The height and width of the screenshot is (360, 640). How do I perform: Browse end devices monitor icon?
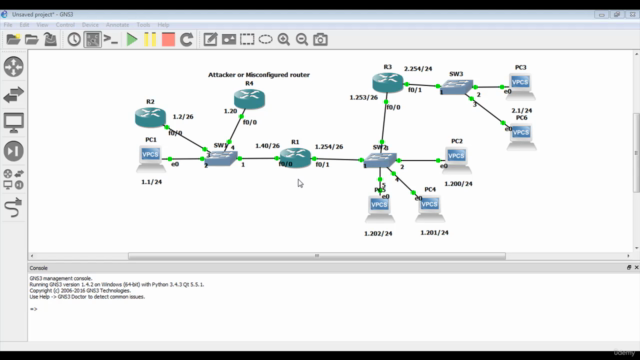click(x=13, y=123)
